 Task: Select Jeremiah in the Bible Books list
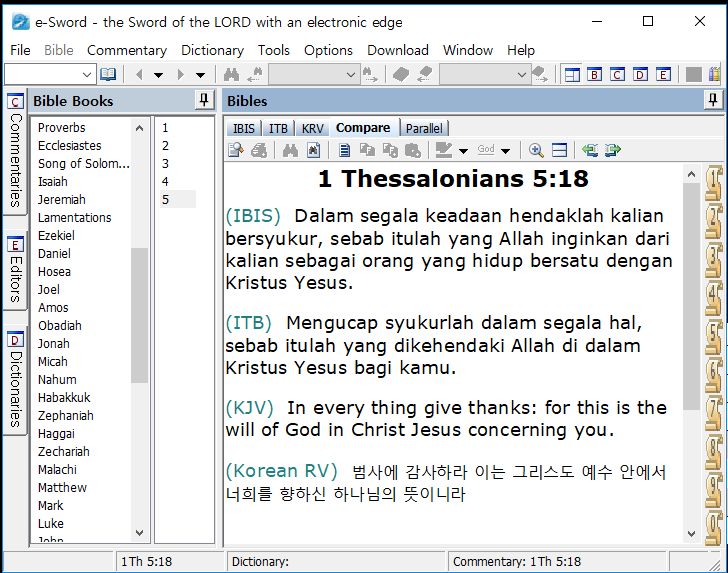pyautogui.click(x=62, y=200)
